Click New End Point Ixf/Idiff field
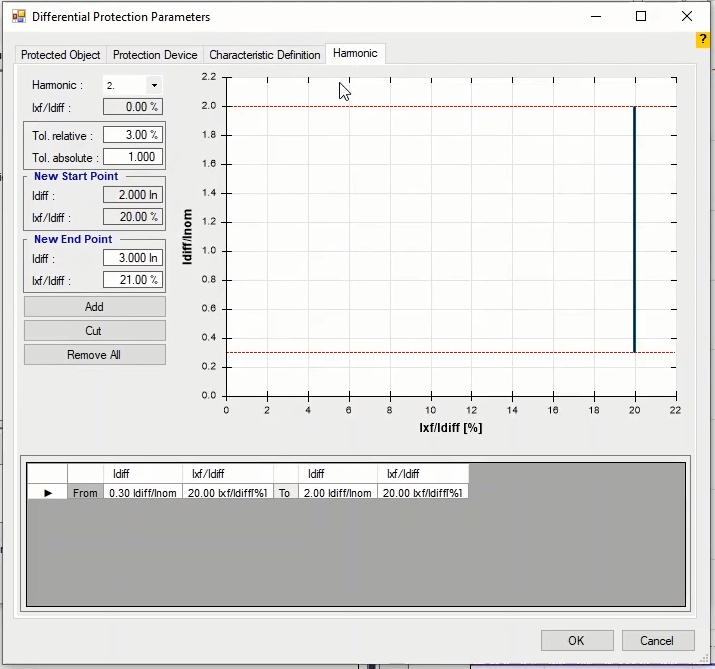The width and height of the screenshot is (715, 669). [x=133, y=281]
